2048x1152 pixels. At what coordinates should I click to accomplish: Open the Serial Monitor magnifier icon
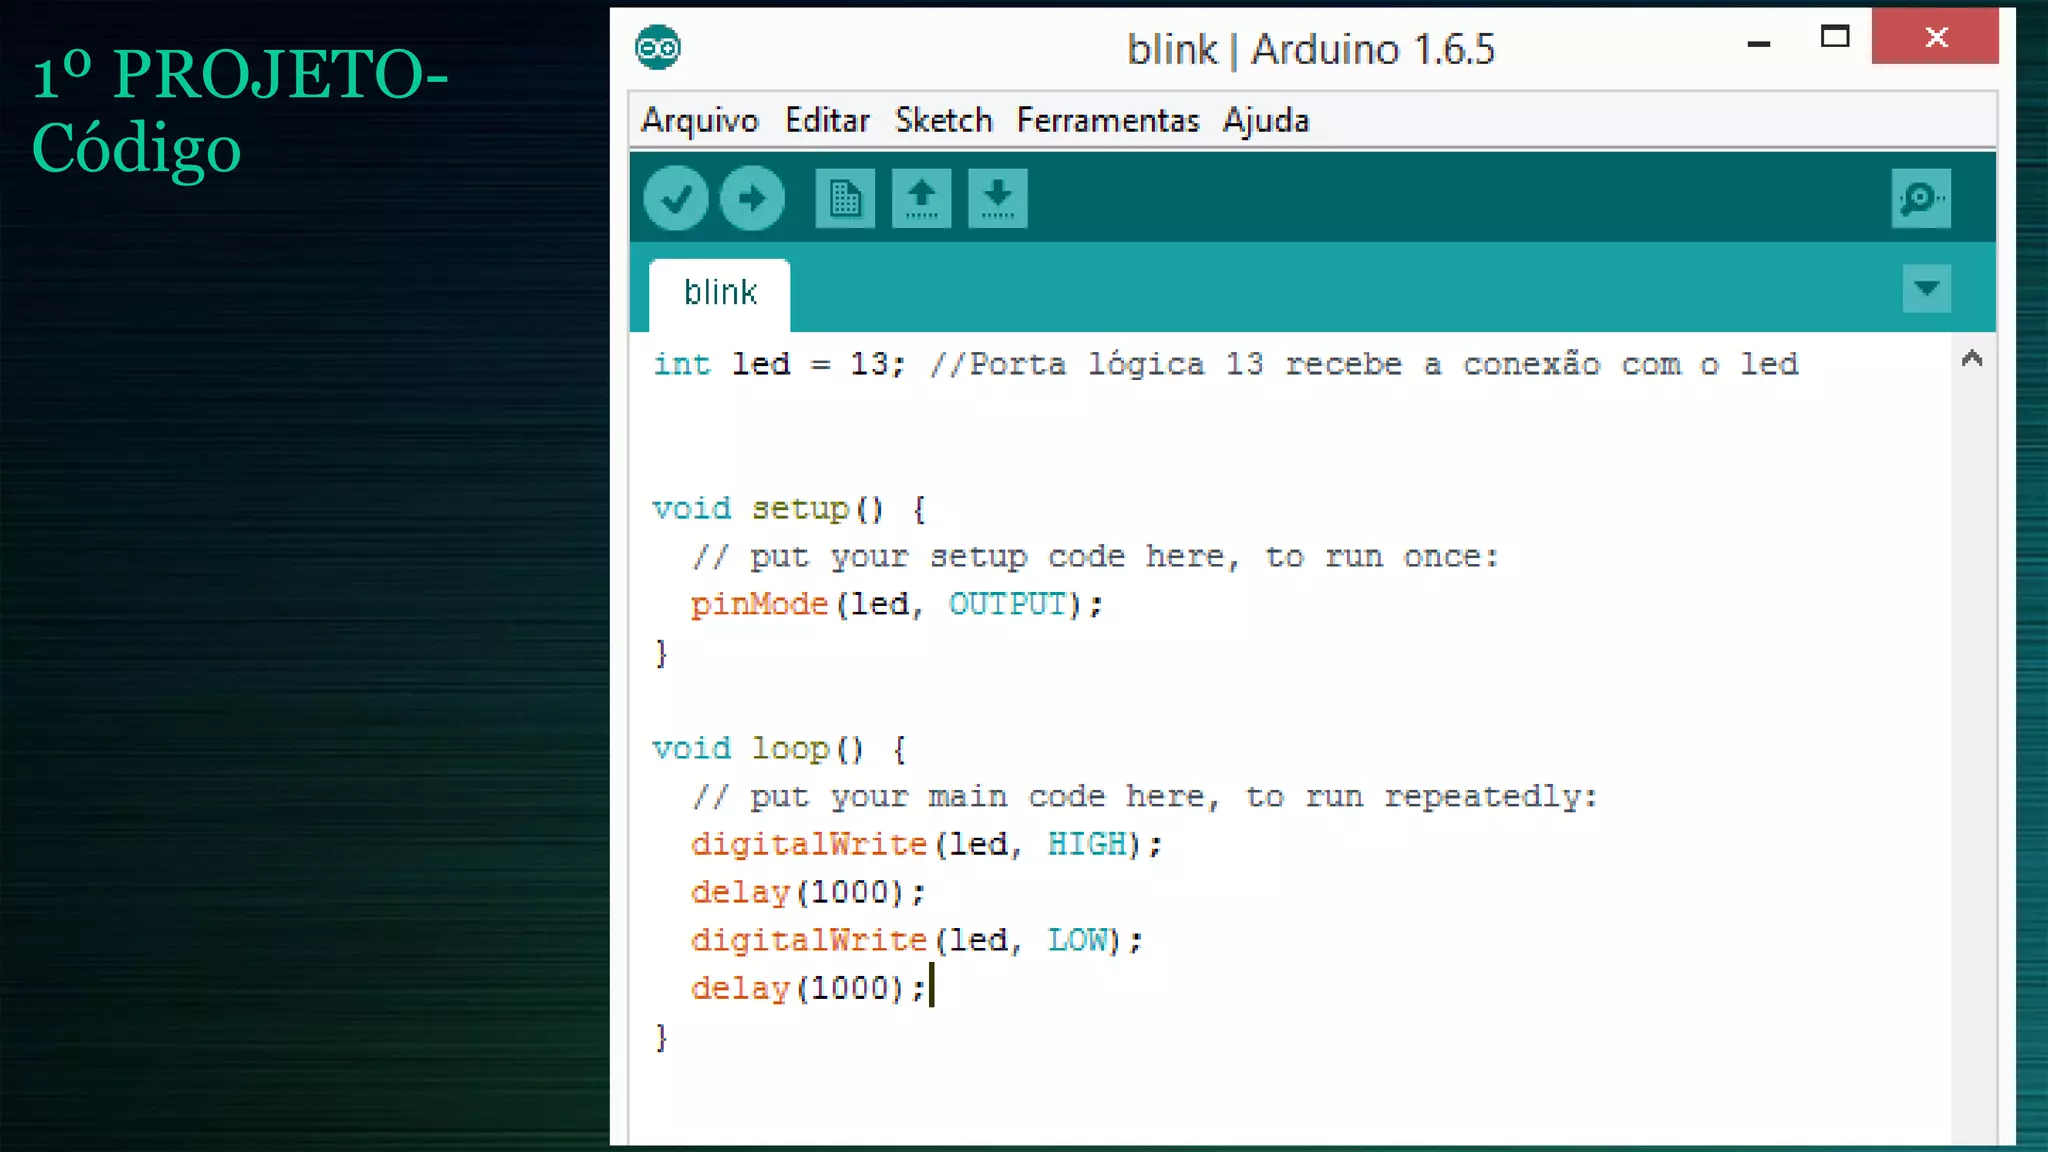(1920, 198)
